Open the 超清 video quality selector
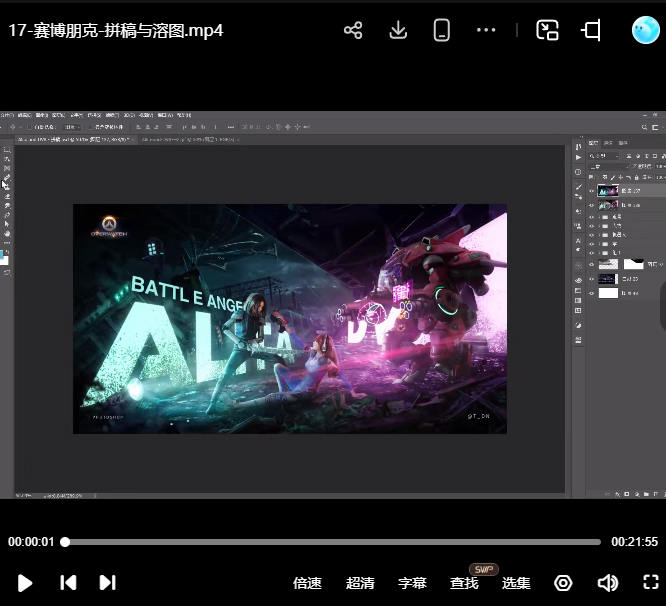The height and width of the screenshot is (606, 666). coord(360,583)
